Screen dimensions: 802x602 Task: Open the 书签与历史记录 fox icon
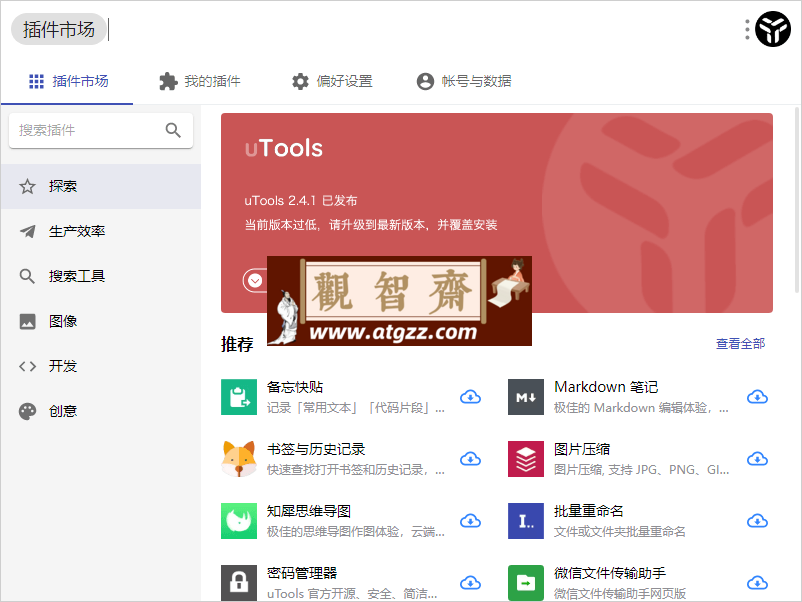[x=239, y=459]
